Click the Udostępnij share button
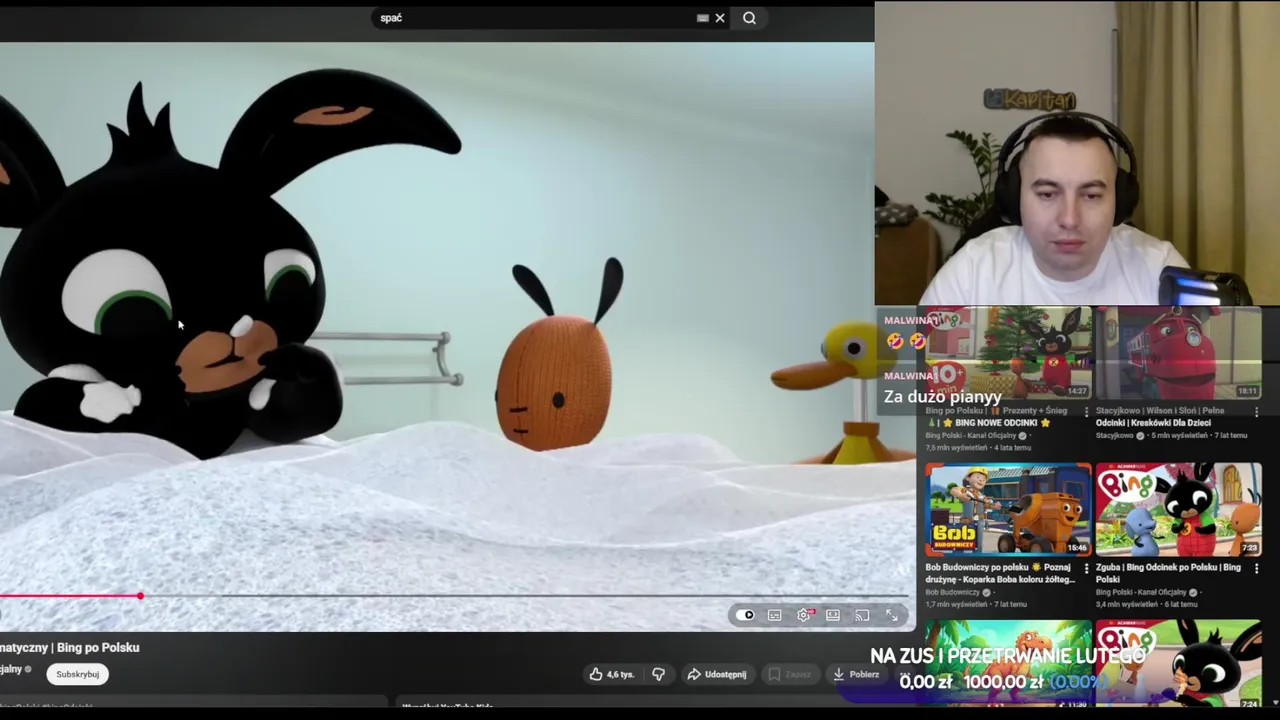The image size is (1280, 720). click(x=716, y=674)
